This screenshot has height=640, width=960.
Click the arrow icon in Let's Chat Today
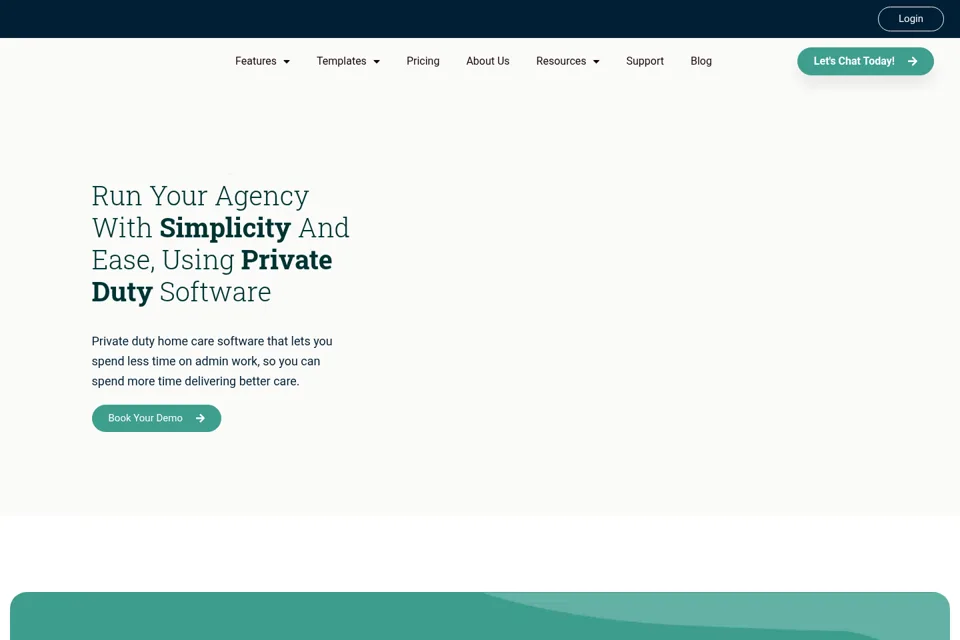pyautogui.click(x=912, y=61)
